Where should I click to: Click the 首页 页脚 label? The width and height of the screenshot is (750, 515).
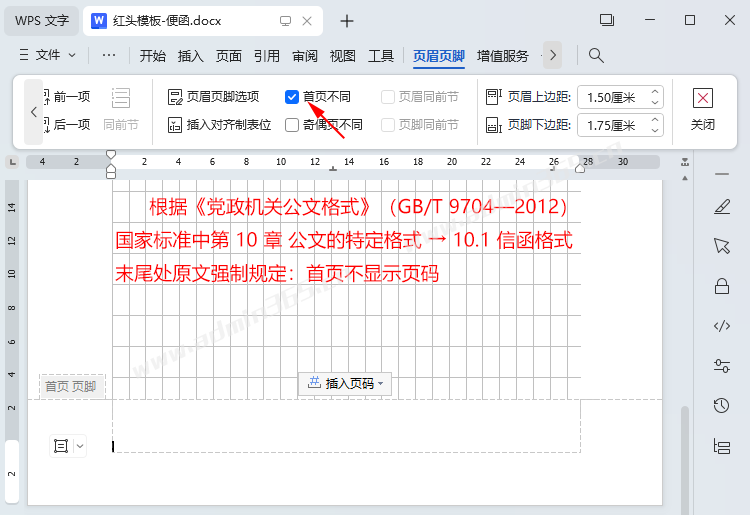click(70, 386)
